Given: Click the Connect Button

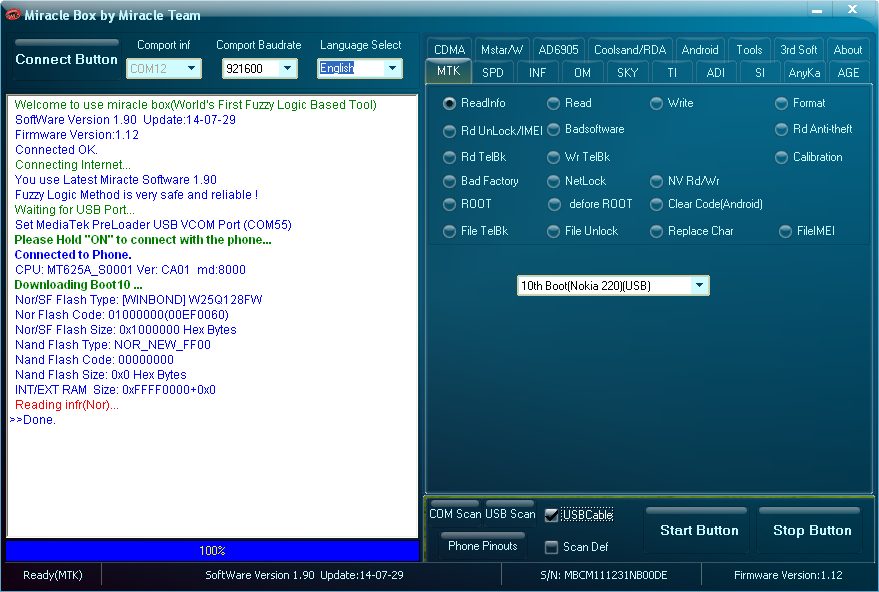Looking at the screenshot, I should coord(67,59).
